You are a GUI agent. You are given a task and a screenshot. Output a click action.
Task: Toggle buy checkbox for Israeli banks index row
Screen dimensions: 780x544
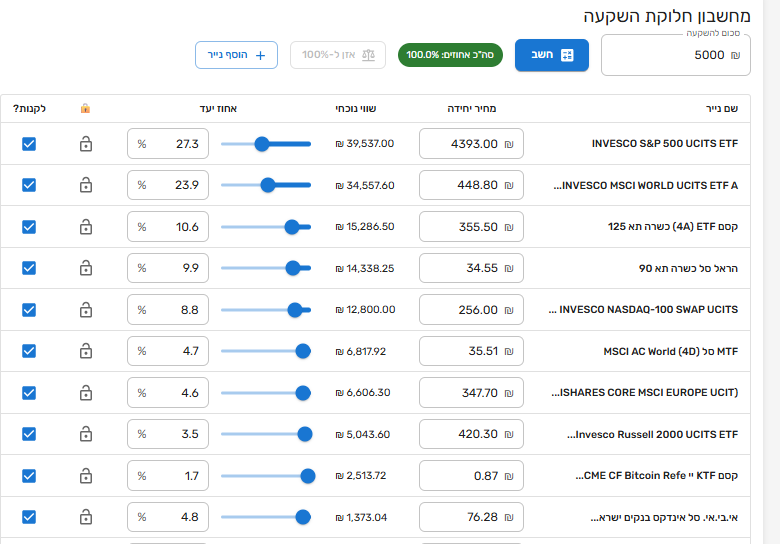28,517
